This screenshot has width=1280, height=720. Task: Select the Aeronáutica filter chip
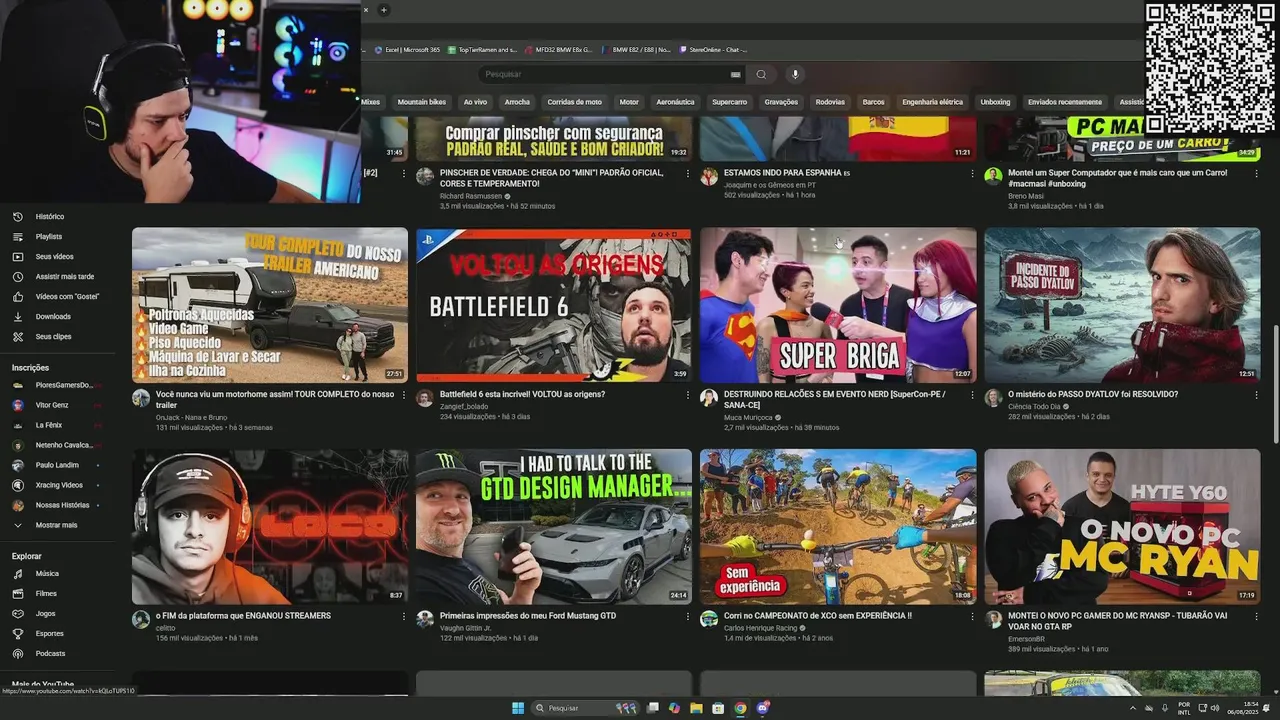(x=675, y=102)
